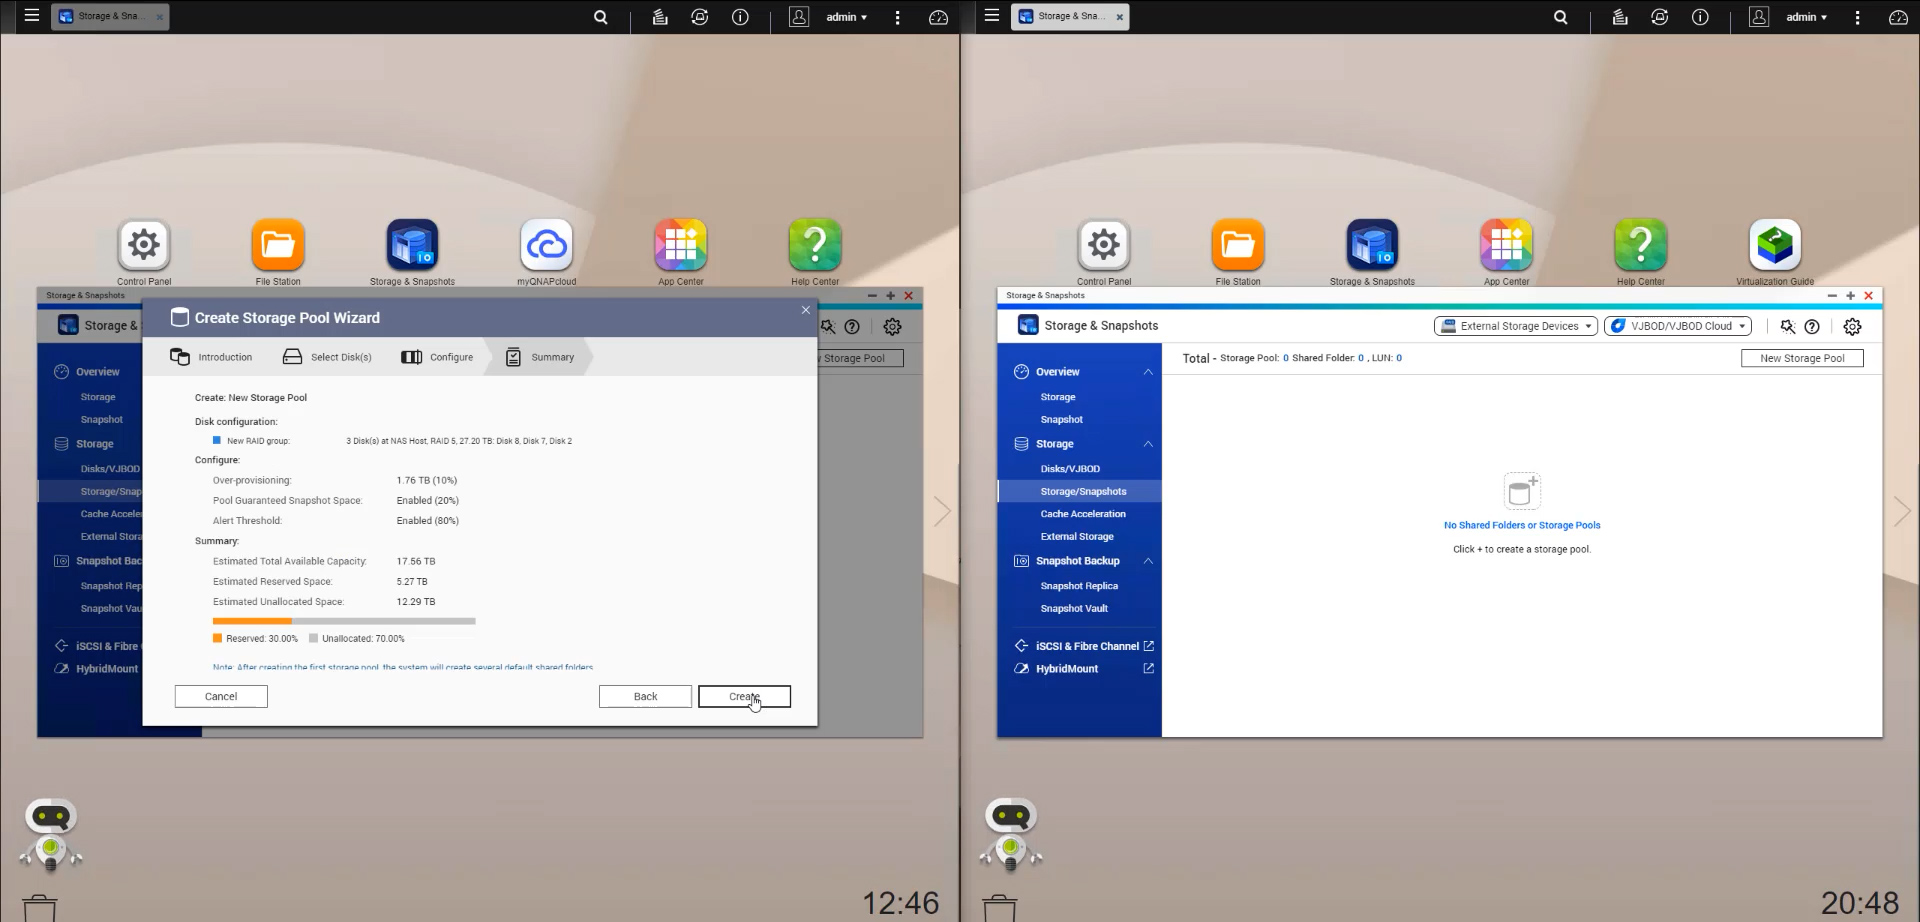This screenshot has height=922, width=1920.
Task: Launch the Virtualization Guide desktop icon
Action: (1774, 245)
